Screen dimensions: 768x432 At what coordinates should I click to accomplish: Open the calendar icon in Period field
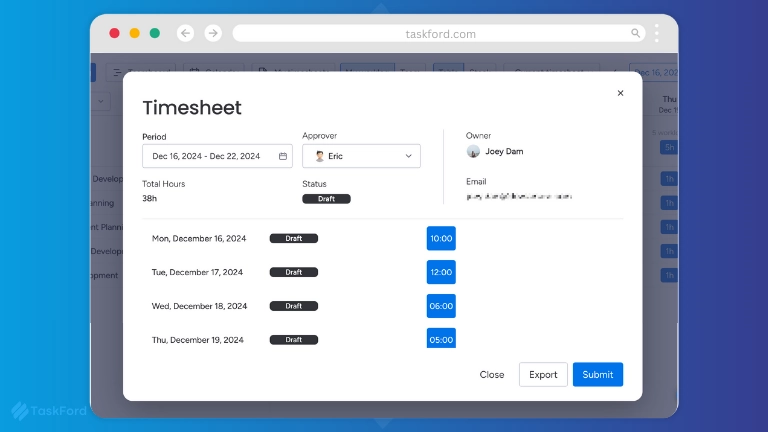(x=283, y=156)
